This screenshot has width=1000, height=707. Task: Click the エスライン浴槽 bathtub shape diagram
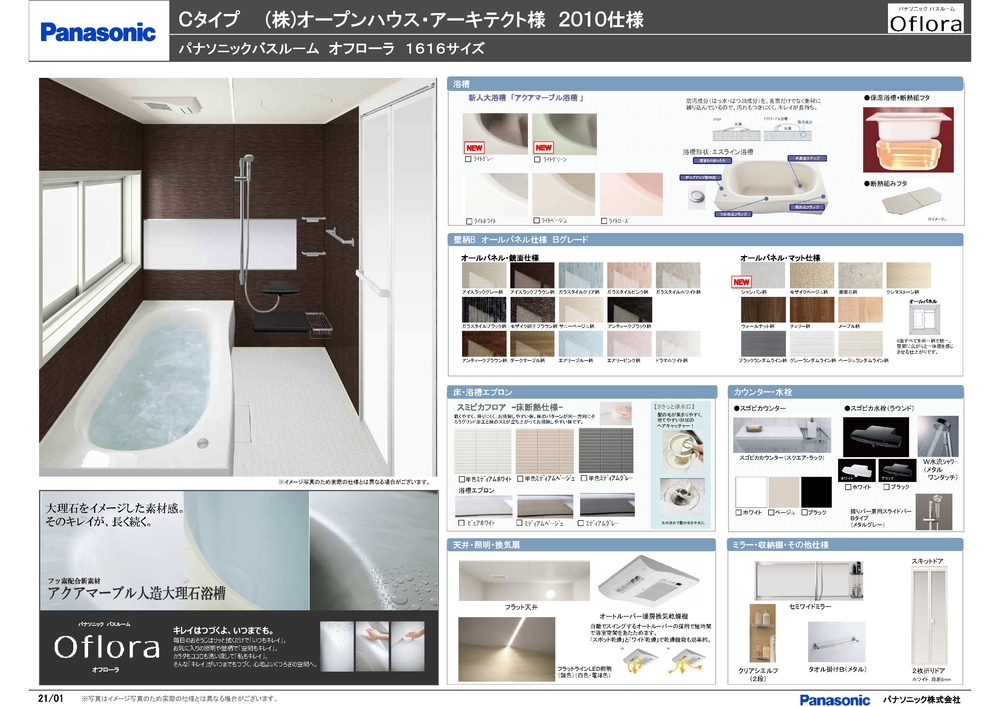(771, 186)
